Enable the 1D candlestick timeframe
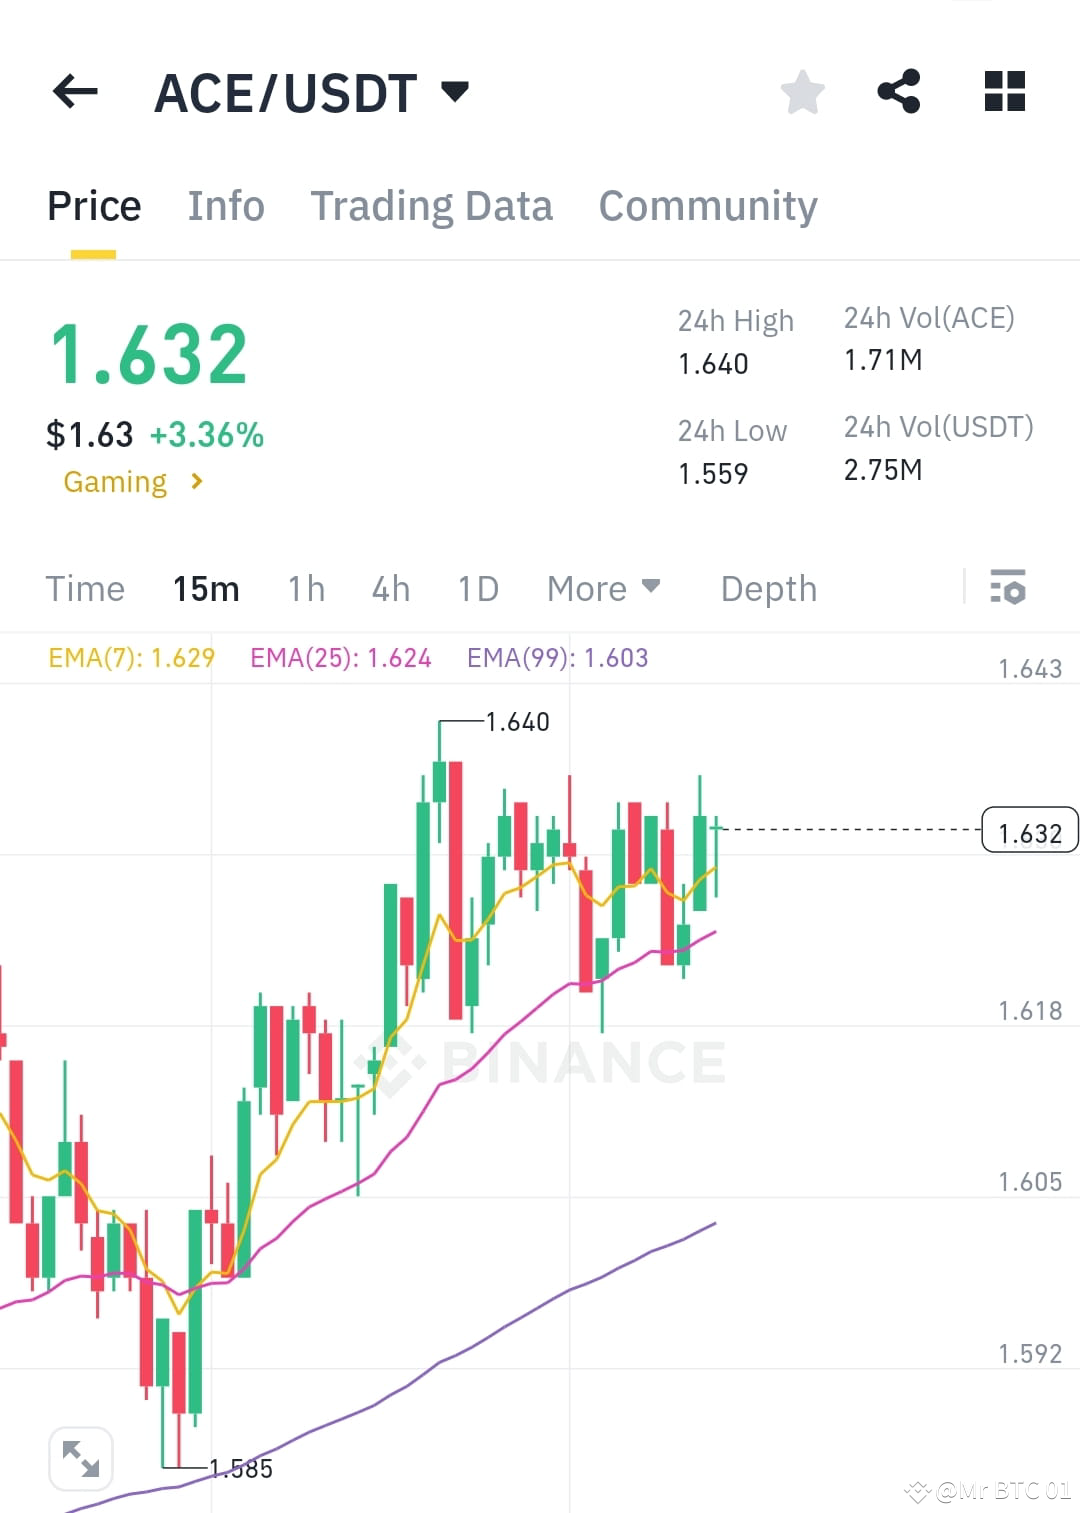 pyautogui.click(x=477, y=589)
